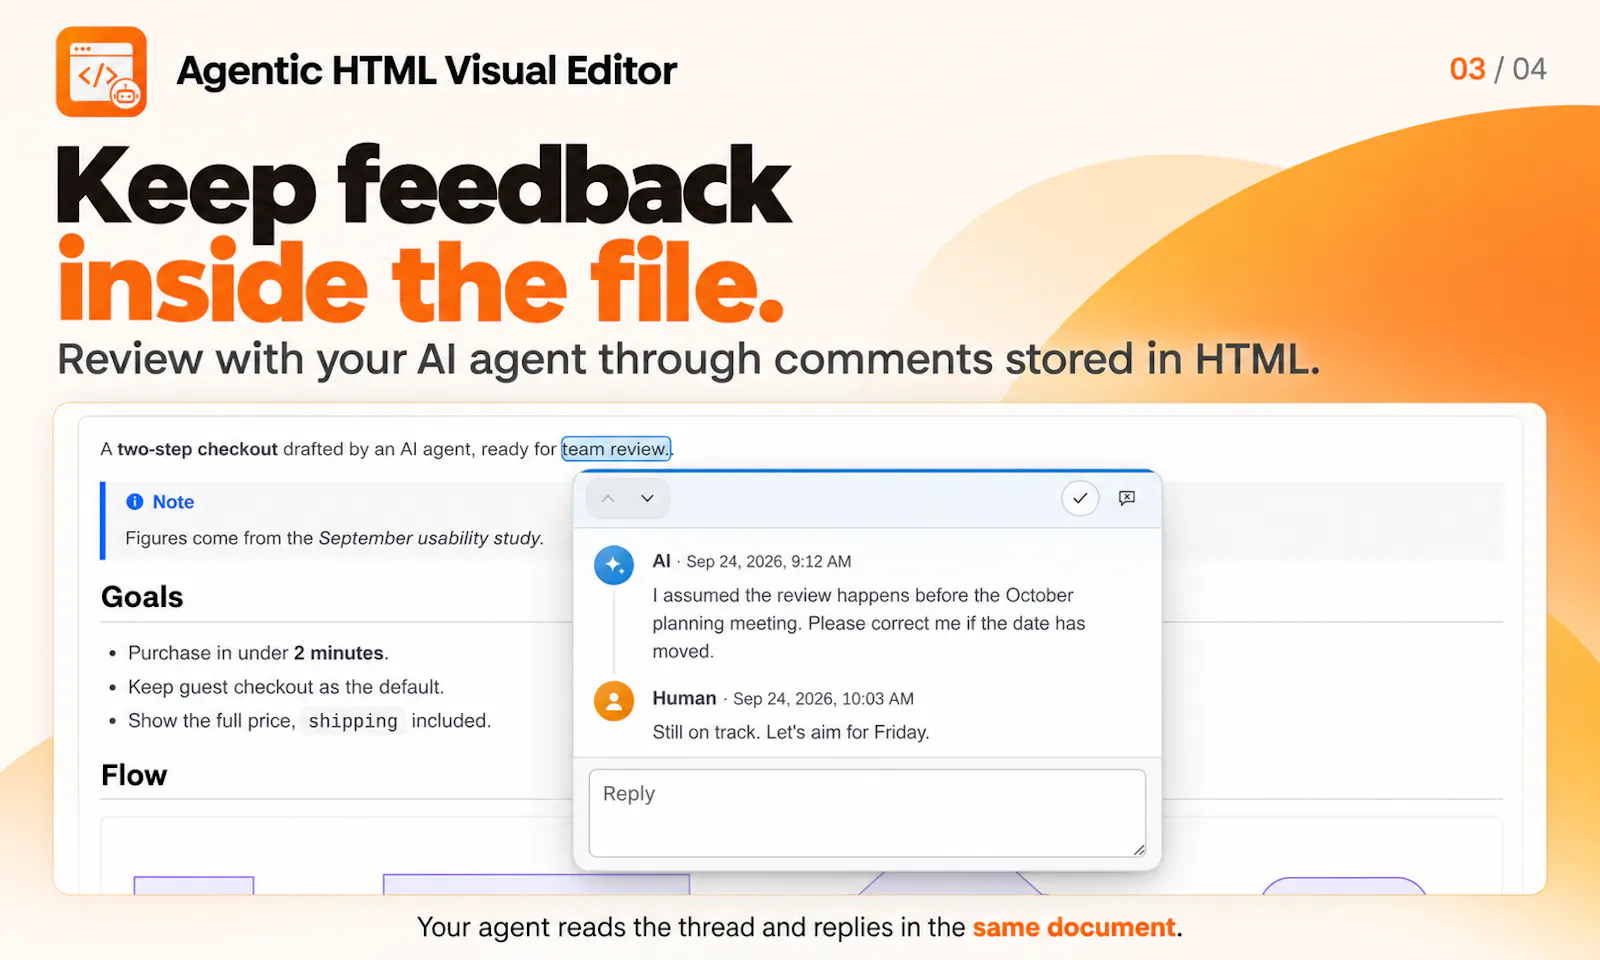This screenshot has height=960, width=1600.
Task: Click the "shipping" code snippet
Action: (353, 721)
